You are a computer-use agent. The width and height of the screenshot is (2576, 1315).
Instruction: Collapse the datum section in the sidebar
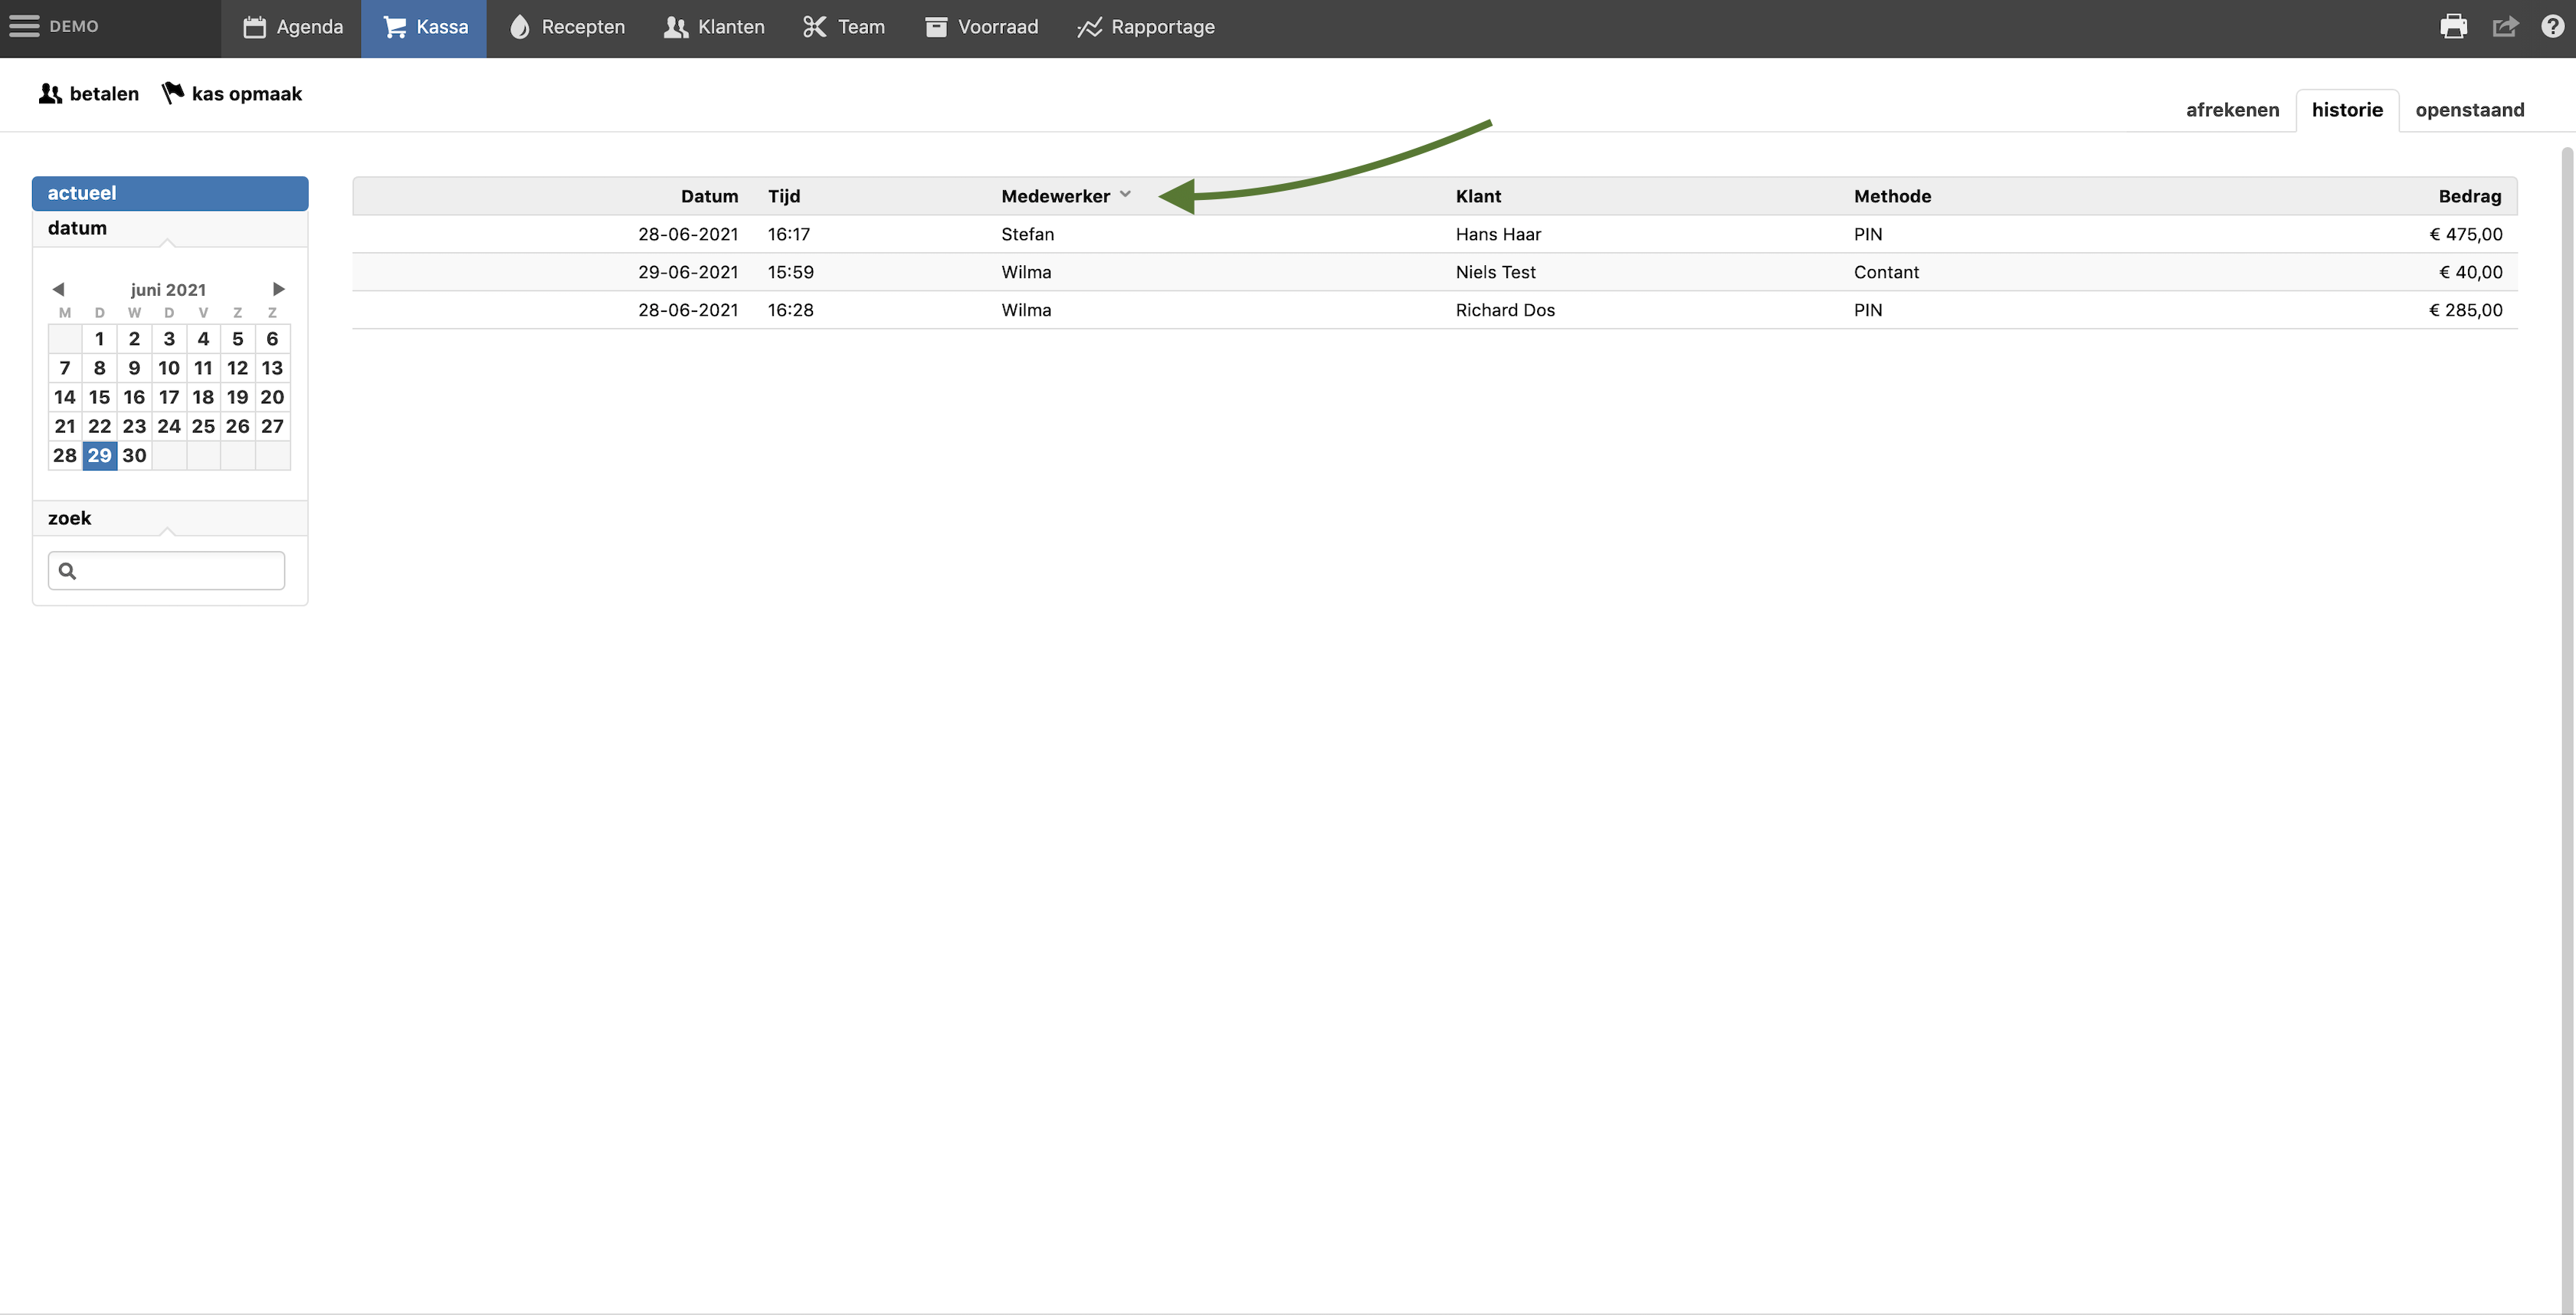pos(77,228)
